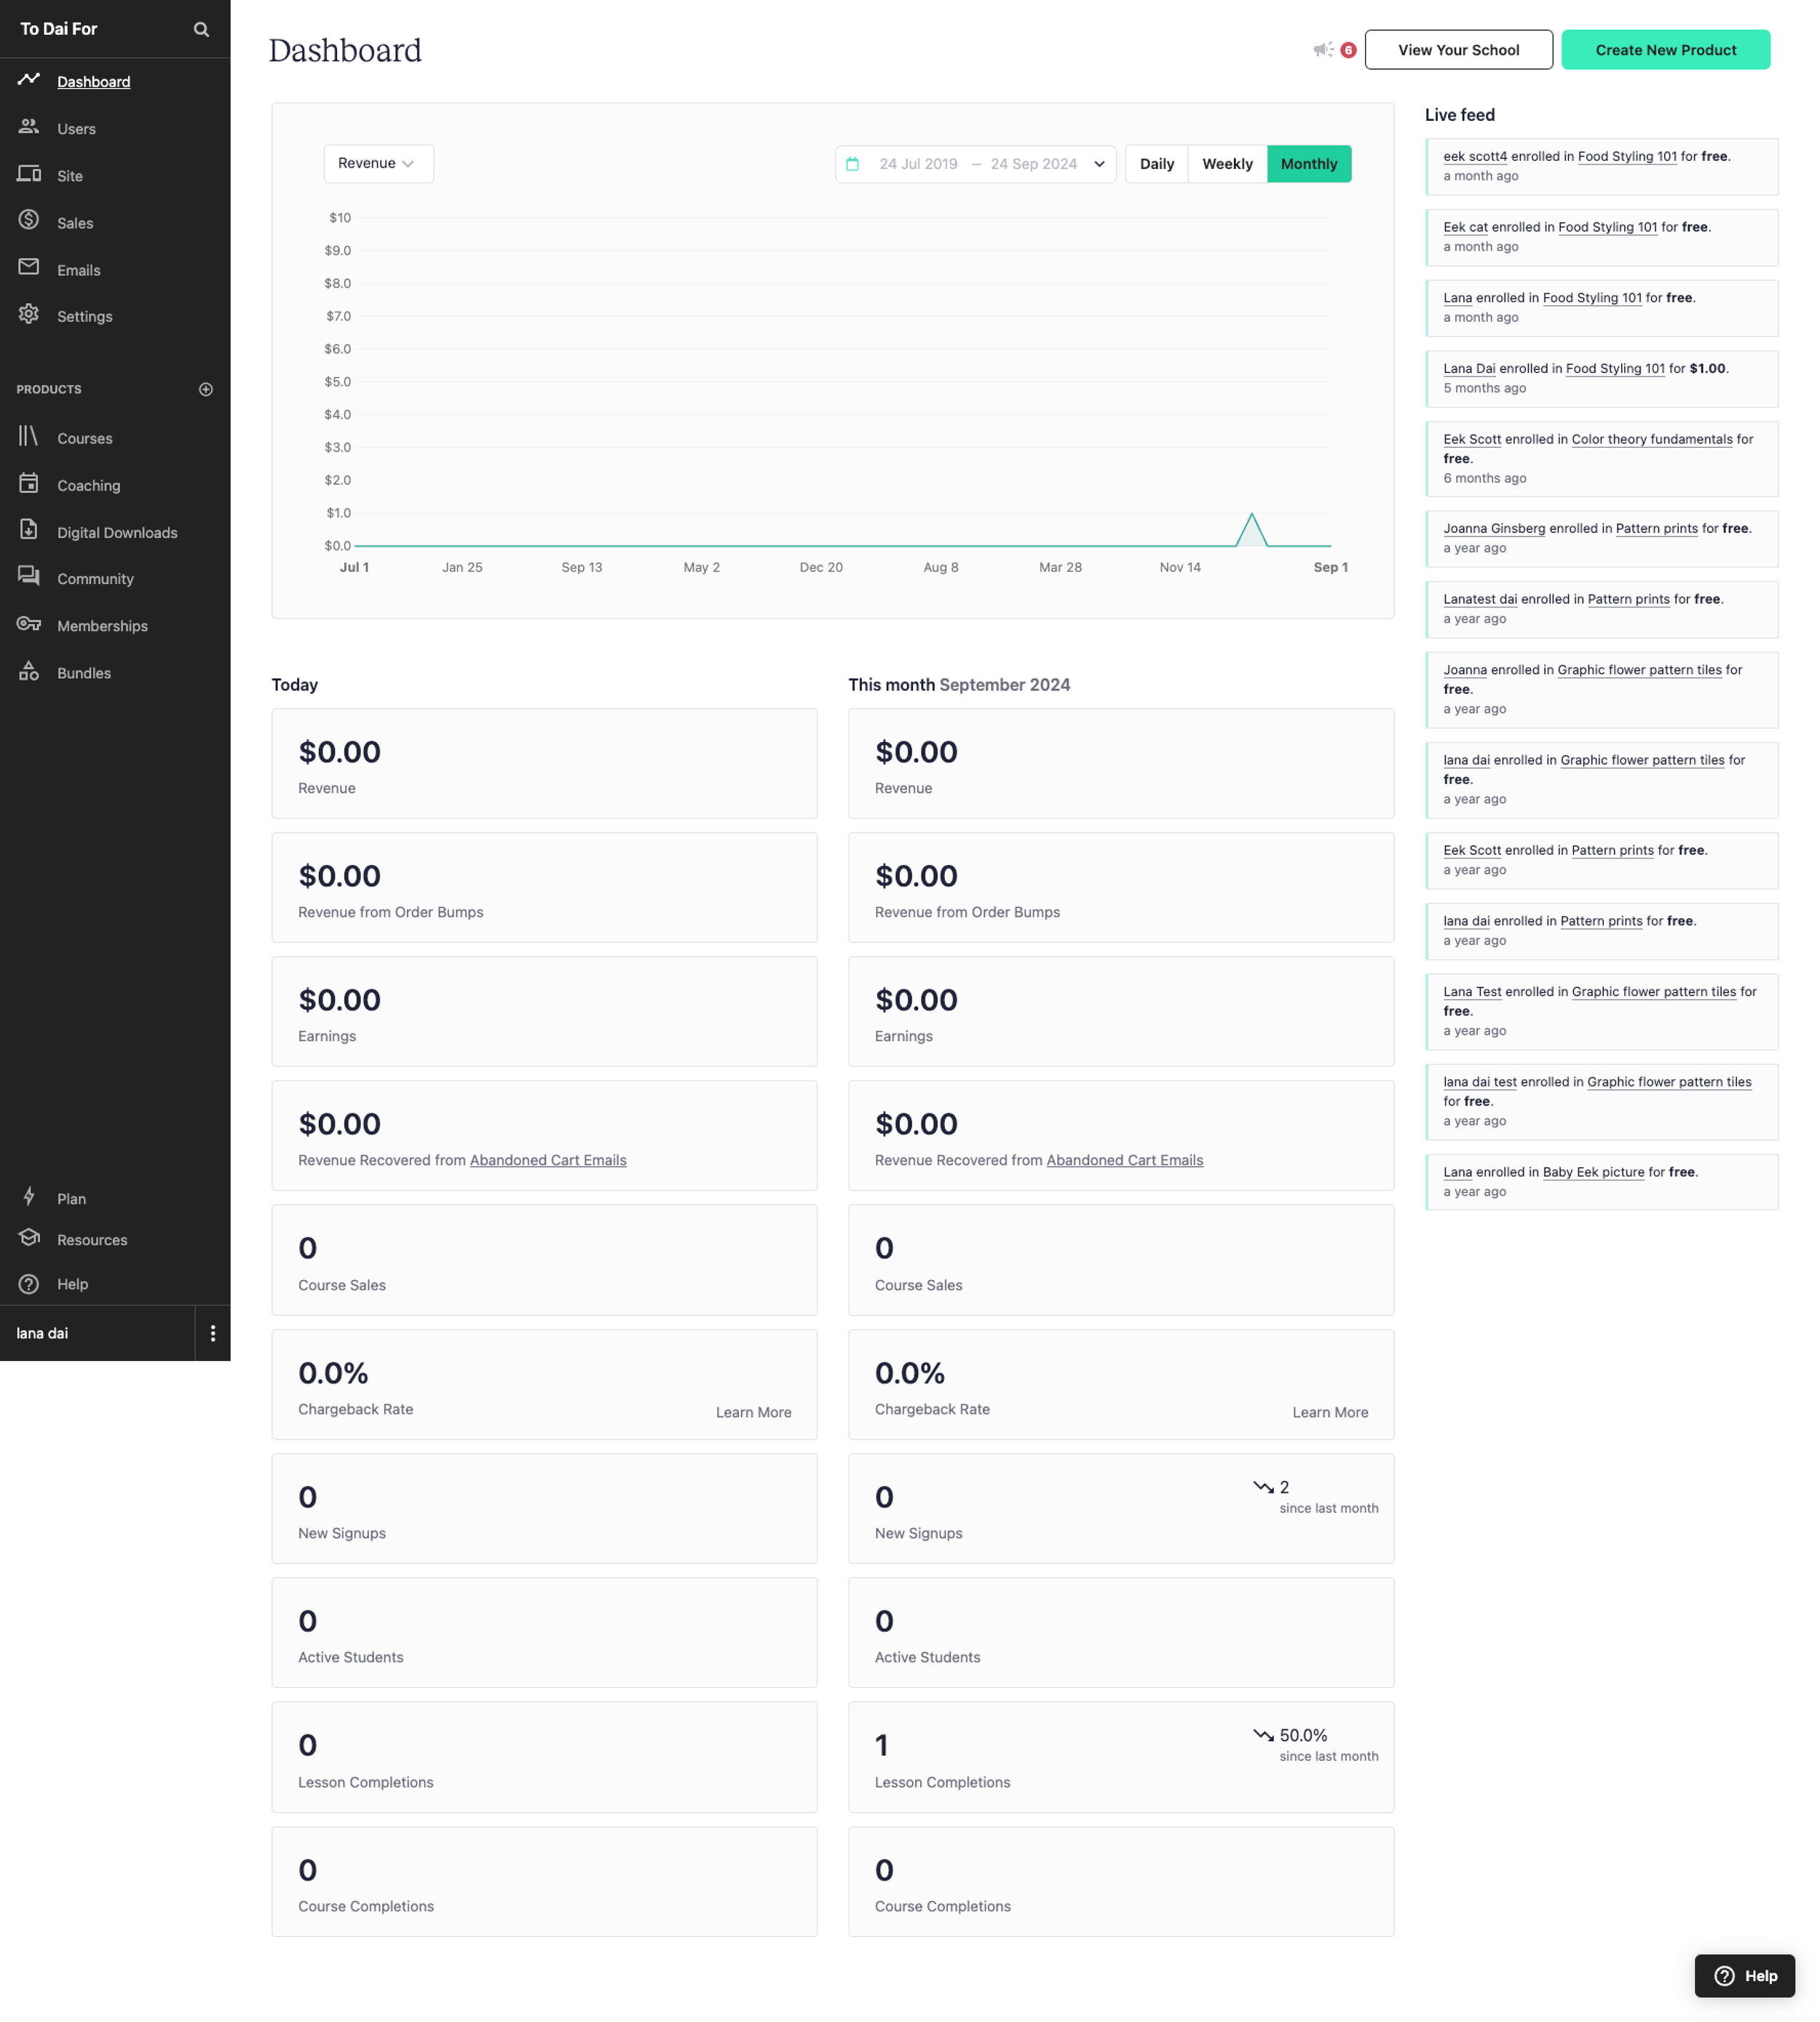Open the Memberships key icon
The image size is (1820, 2022).
(29, 625)
